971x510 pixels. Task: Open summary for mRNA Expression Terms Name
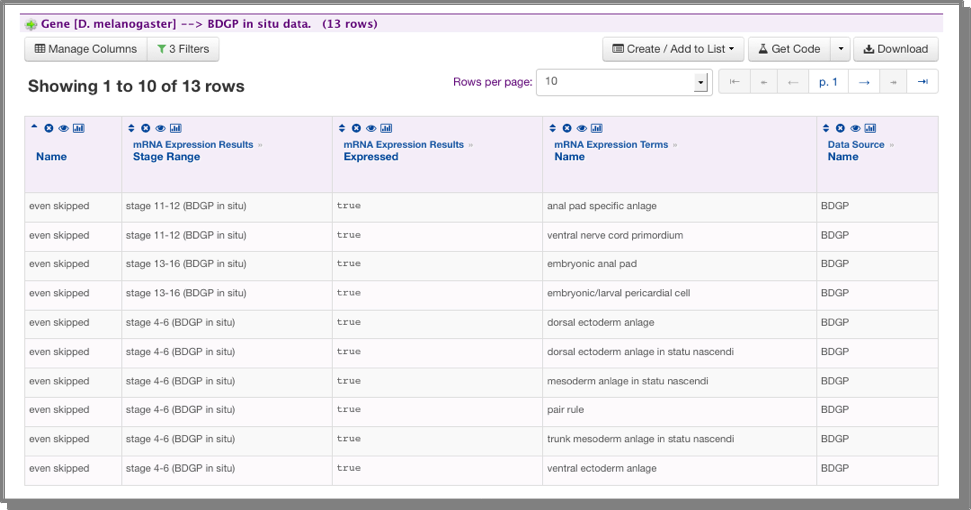point(597,128)
